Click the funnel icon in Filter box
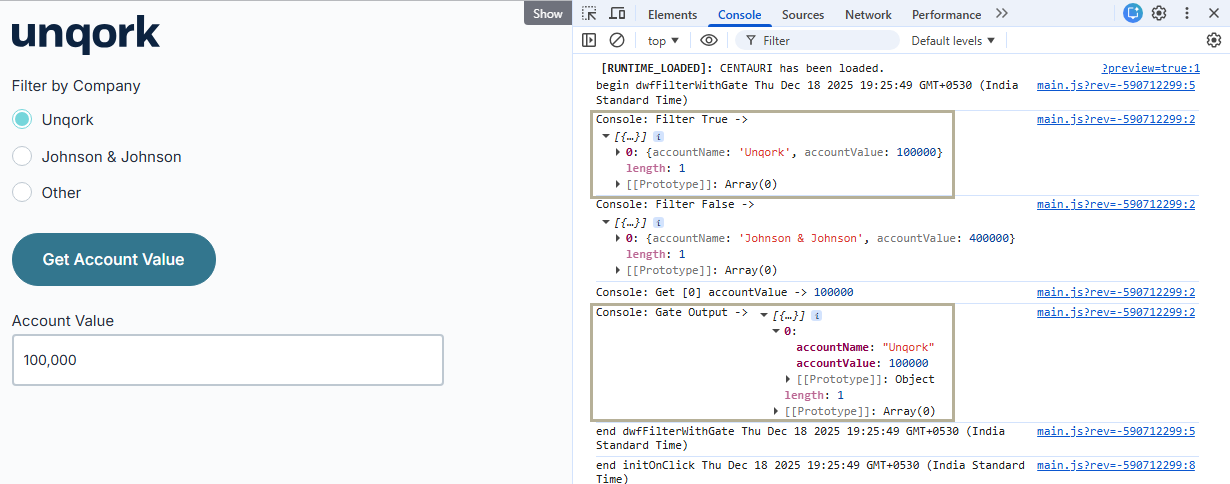Viewport: 1230px width, 484px height. click(x=749, y=40)
